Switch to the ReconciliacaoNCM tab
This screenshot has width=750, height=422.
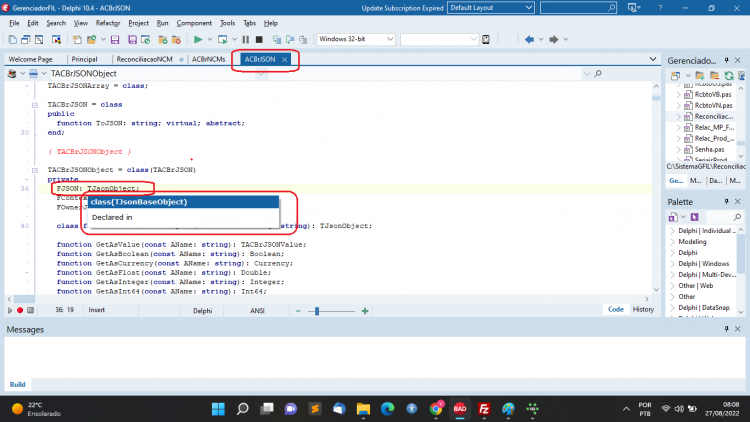[144, 59]
